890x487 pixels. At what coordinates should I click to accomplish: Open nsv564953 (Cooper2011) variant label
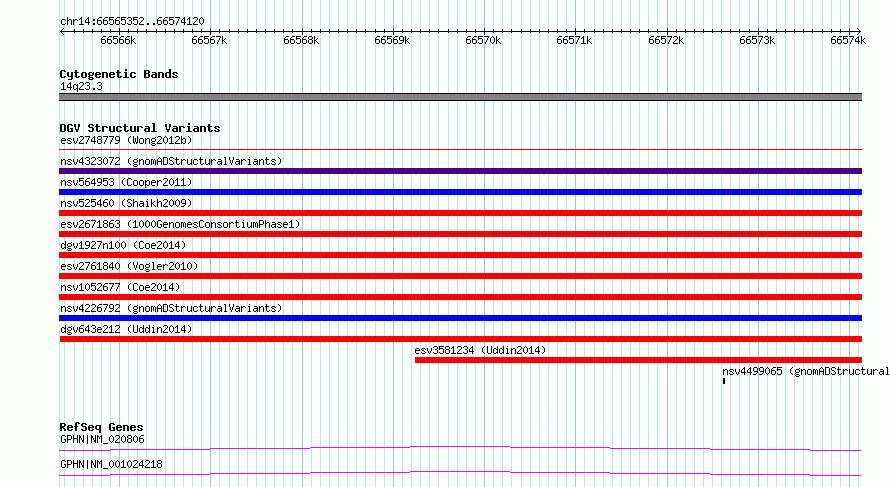coord(126,182)
